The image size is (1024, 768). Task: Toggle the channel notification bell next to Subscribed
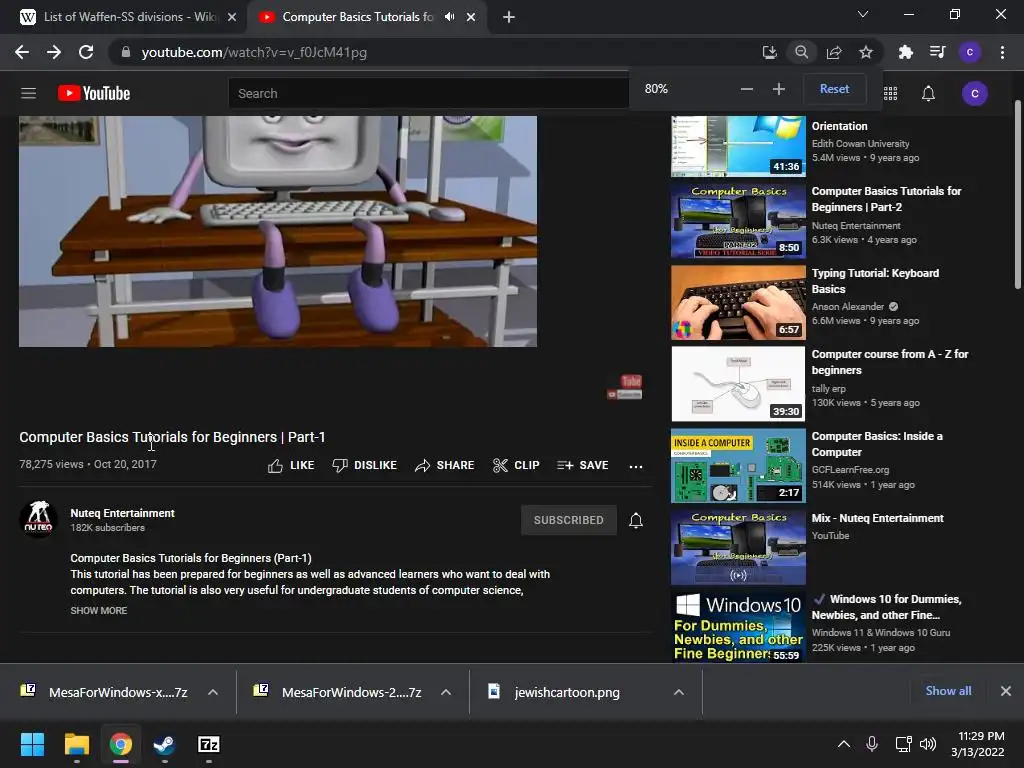click(x=635, y=520)
